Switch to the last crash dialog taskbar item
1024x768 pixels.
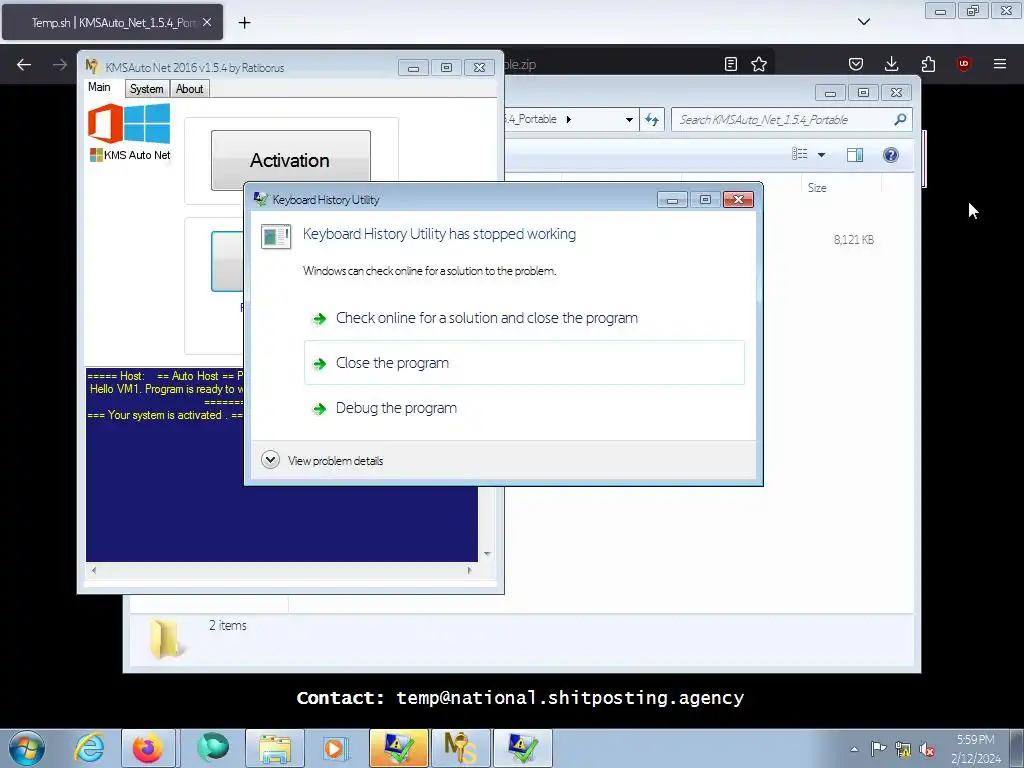tap(522, 748)
